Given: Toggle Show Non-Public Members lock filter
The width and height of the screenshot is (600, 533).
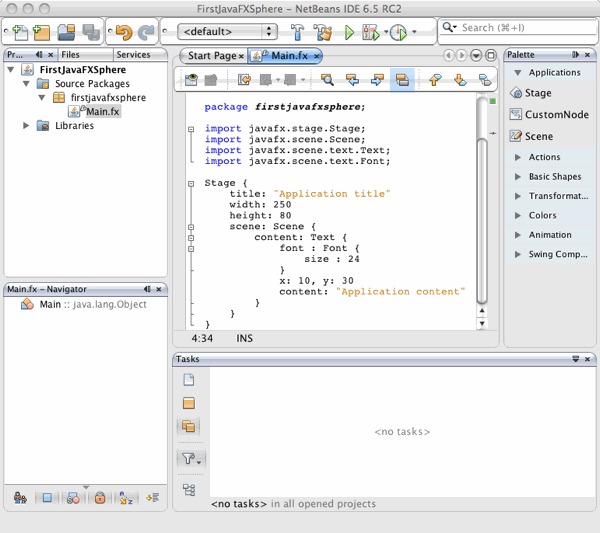Looking at the screenshot, I should [100, 498].
